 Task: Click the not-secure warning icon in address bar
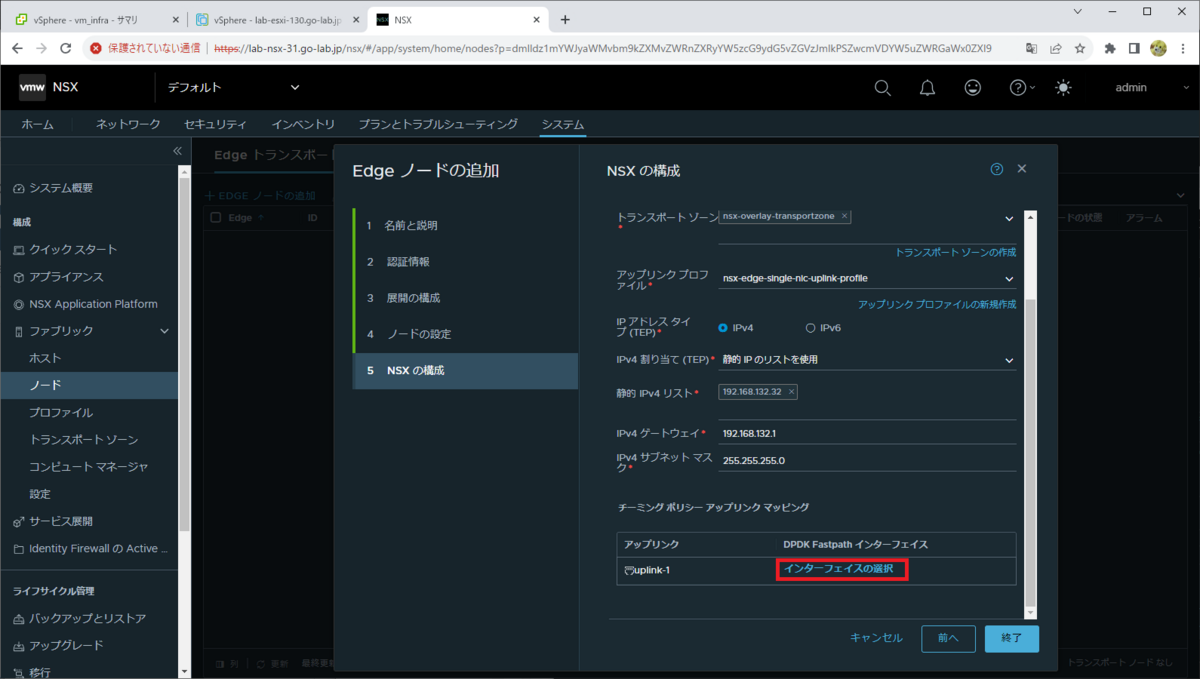click(x=96, y=48)
